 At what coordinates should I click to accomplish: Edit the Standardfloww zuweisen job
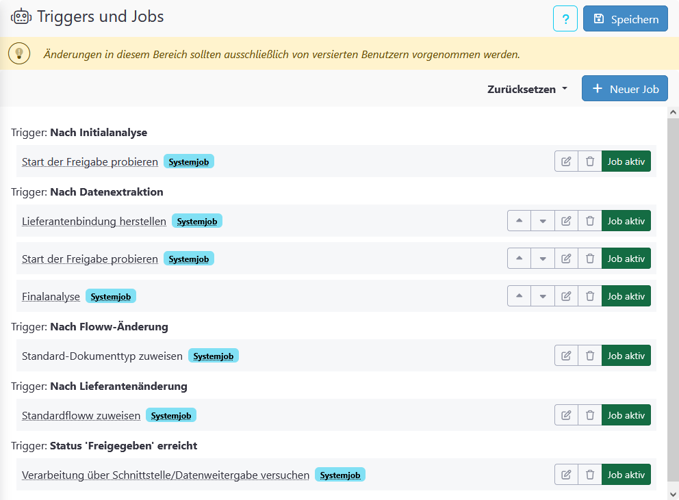click(566, 415)
